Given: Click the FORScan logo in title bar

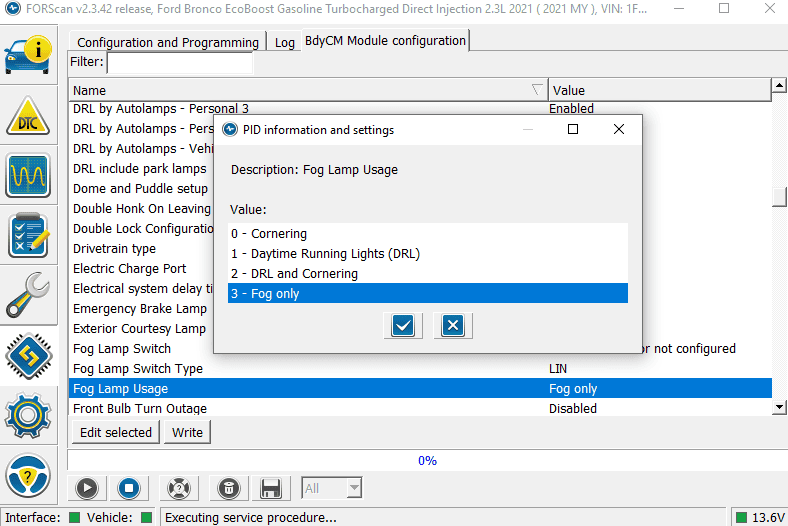Looking at the screenshot, I should (13, 9).
